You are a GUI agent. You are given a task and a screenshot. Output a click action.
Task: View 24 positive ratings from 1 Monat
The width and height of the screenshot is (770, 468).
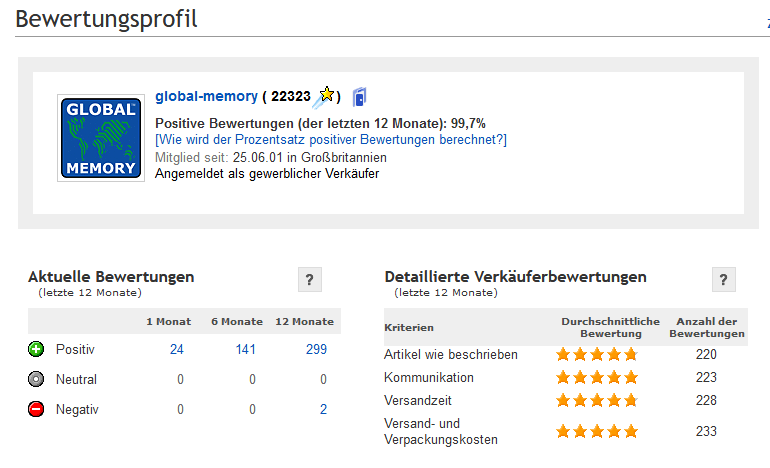point(177,349)
